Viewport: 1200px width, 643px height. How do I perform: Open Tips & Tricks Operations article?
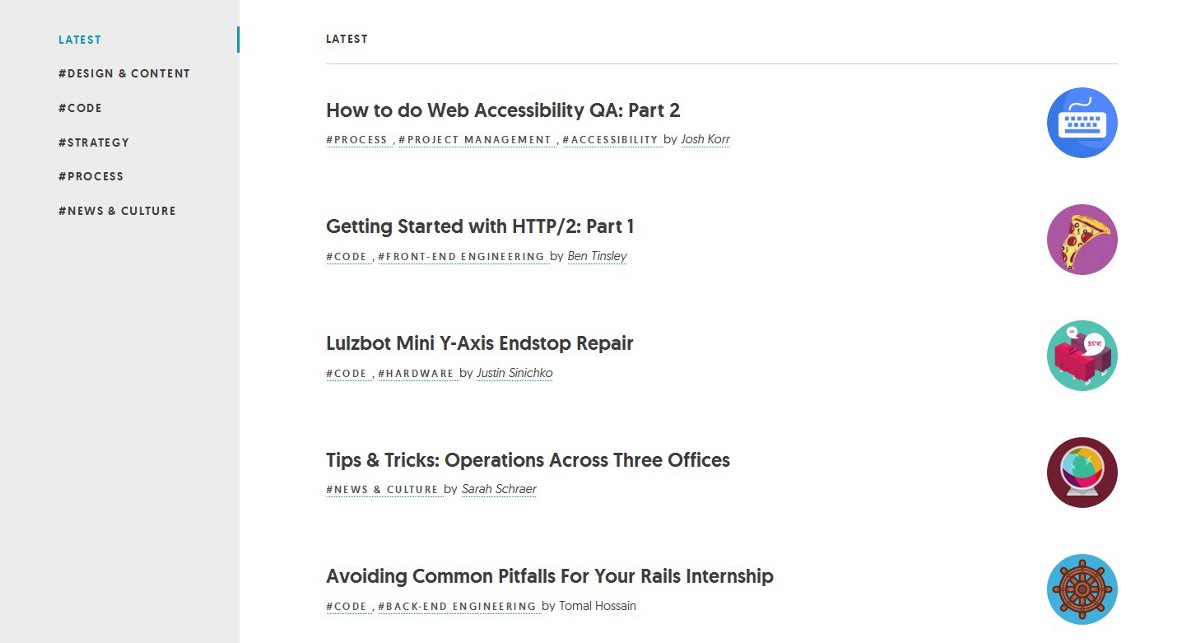pyautogui.click(x=528, y=461)
